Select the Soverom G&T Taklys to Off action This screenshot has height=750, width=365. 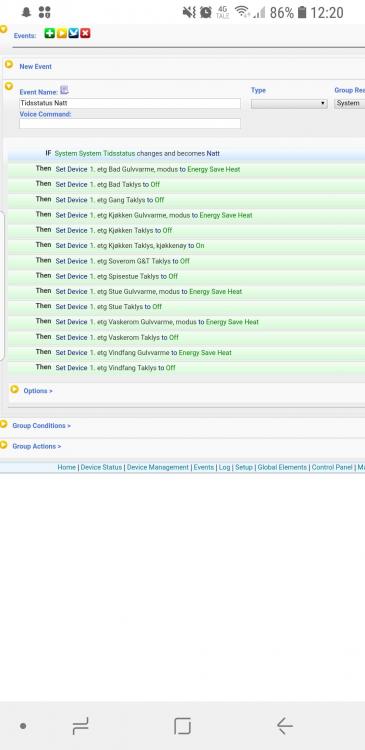(186, 261)
